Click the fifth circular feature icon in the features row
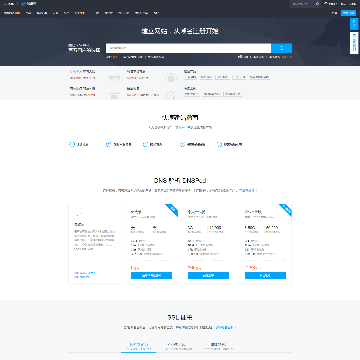The height and width of the screenshot is (360, 360). (x=219, y=144)
